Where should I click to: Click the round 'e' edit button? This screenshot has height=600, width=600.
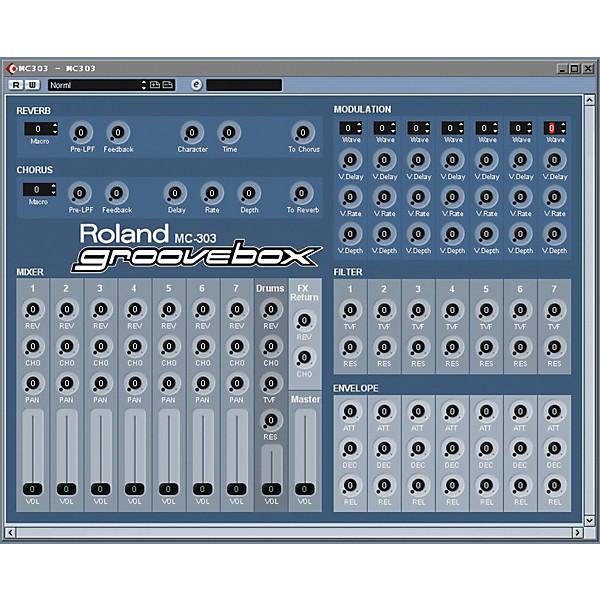click(196, 85)
